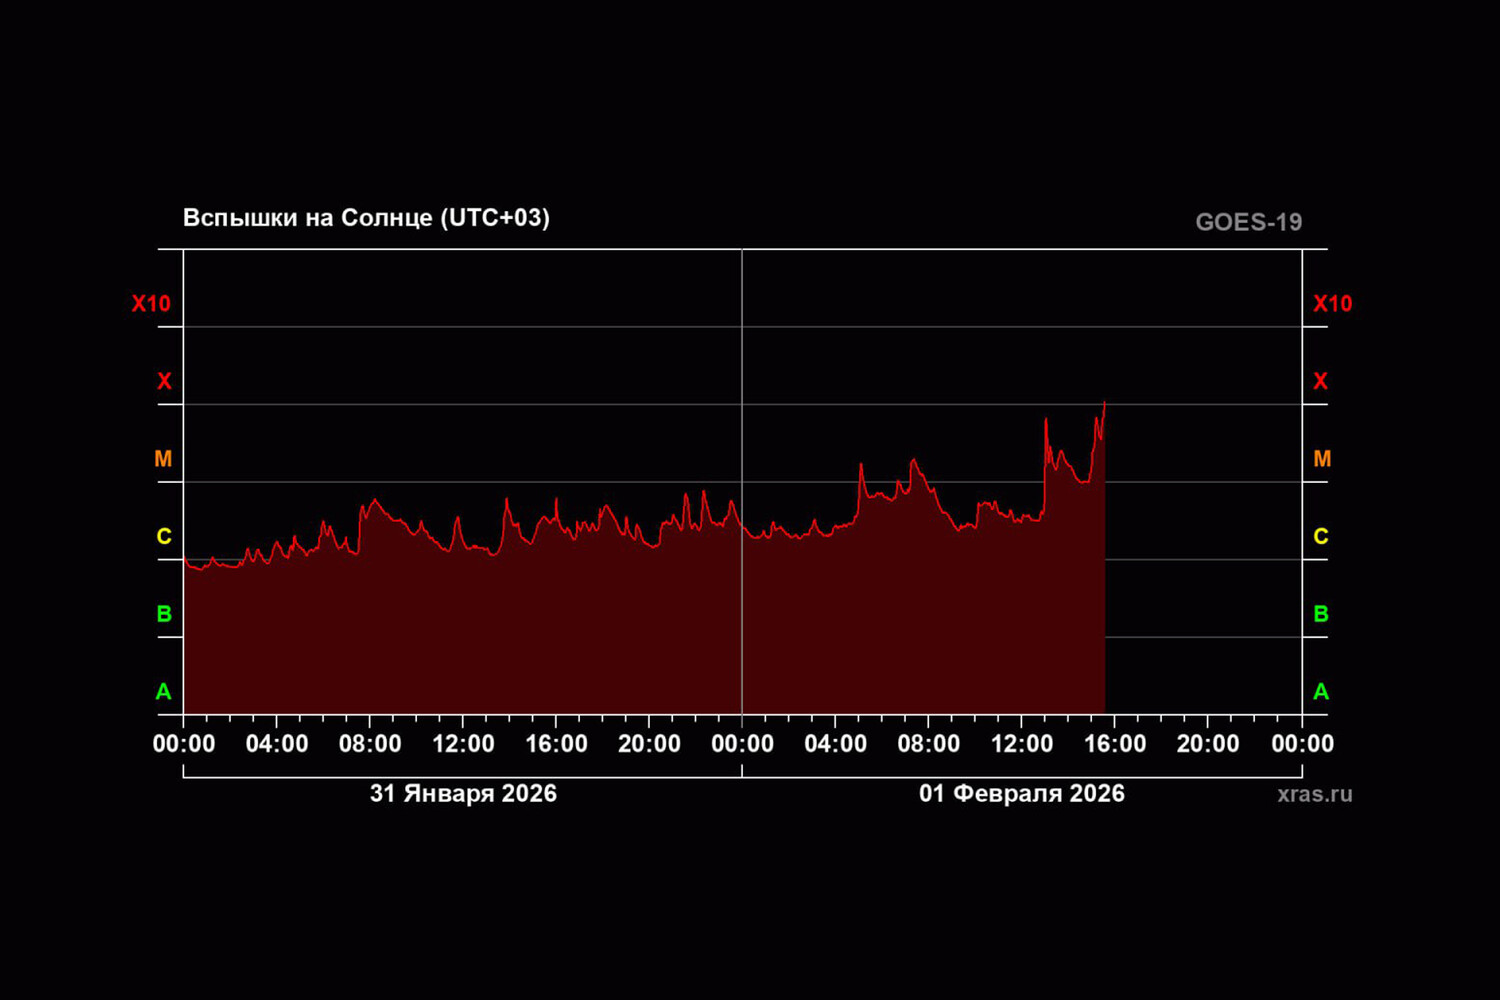Image resolution: width=1500 pixels, height=1000 pixels.
Task: Open the xras.ru watermark link
Action: click(1314, 794)
